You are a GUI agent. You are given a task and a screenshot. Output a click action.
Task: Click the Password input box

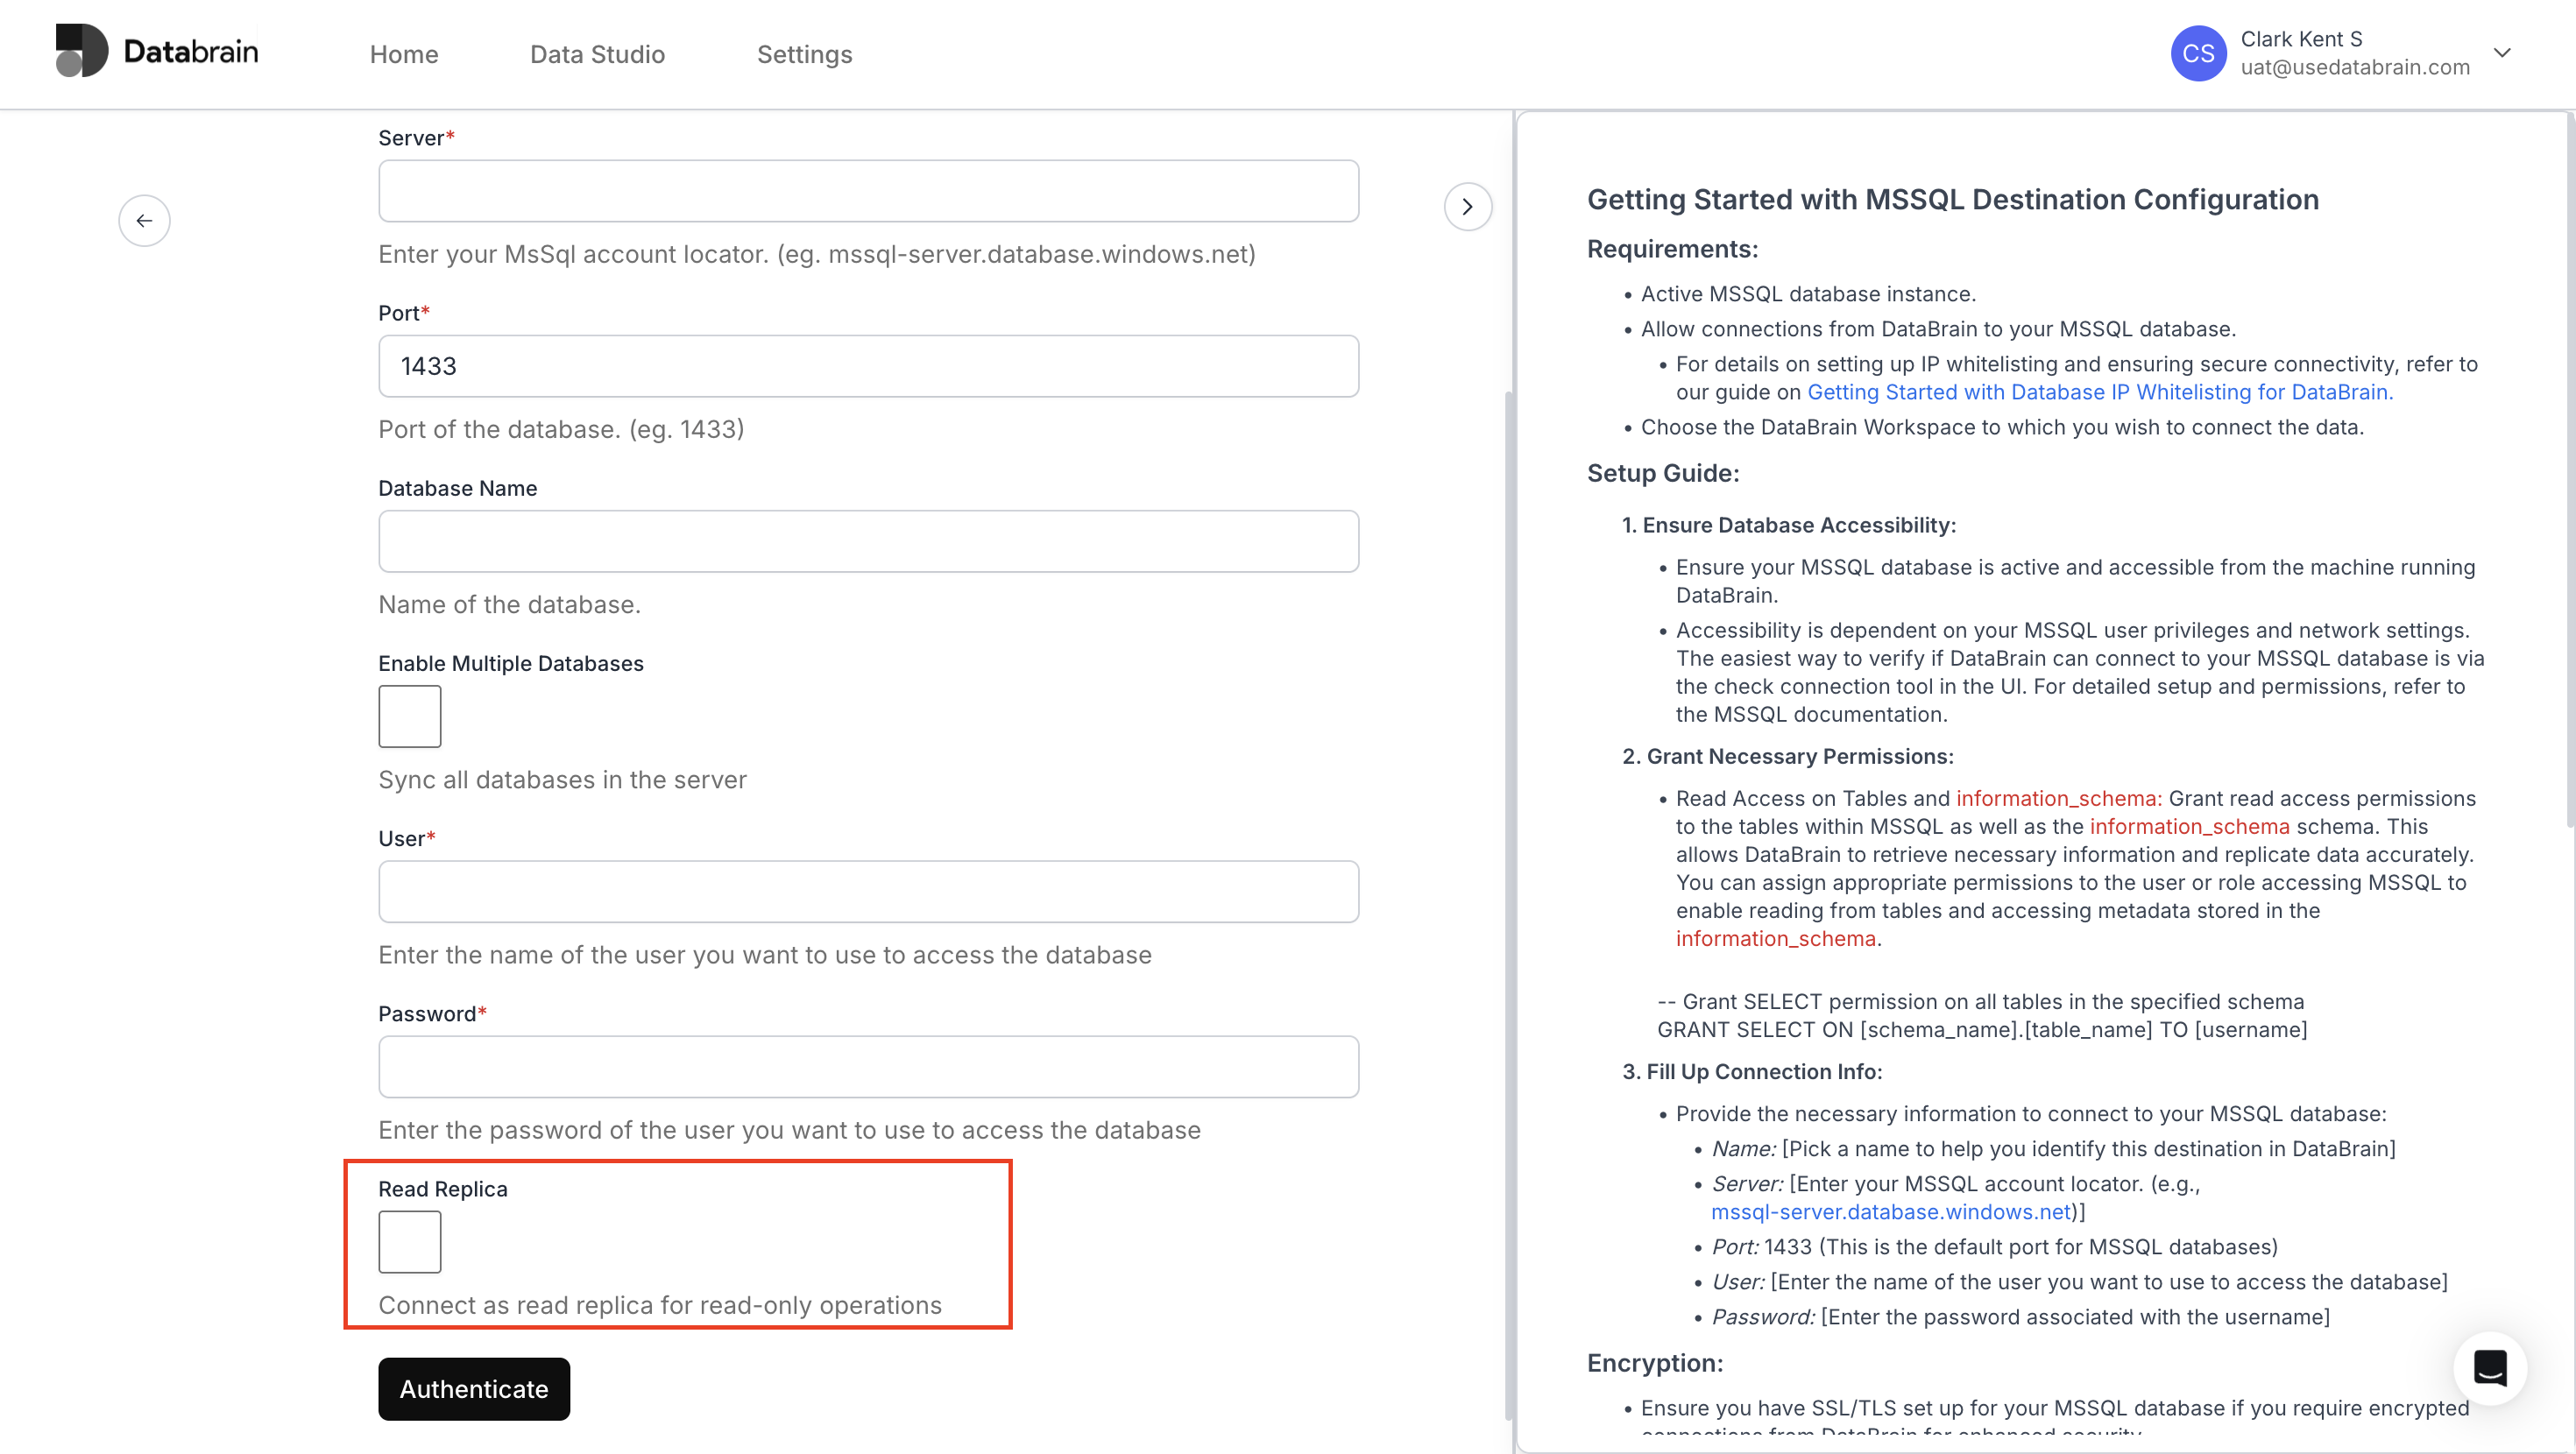[x=868, y=1066]
